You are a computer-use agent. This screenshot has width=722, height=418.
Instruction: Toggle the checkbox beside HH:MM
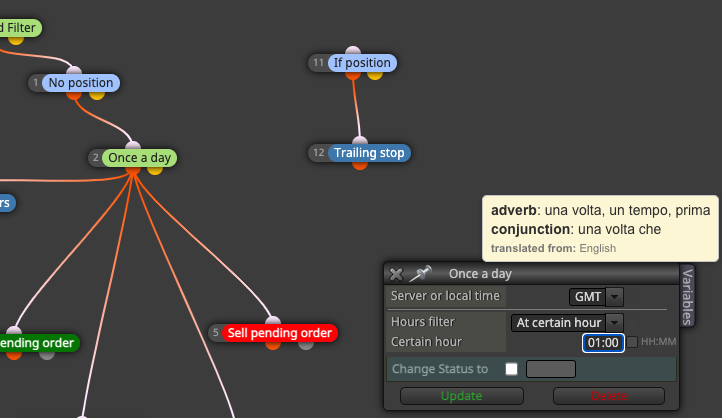pyautogui.click(x=632, y=342)
